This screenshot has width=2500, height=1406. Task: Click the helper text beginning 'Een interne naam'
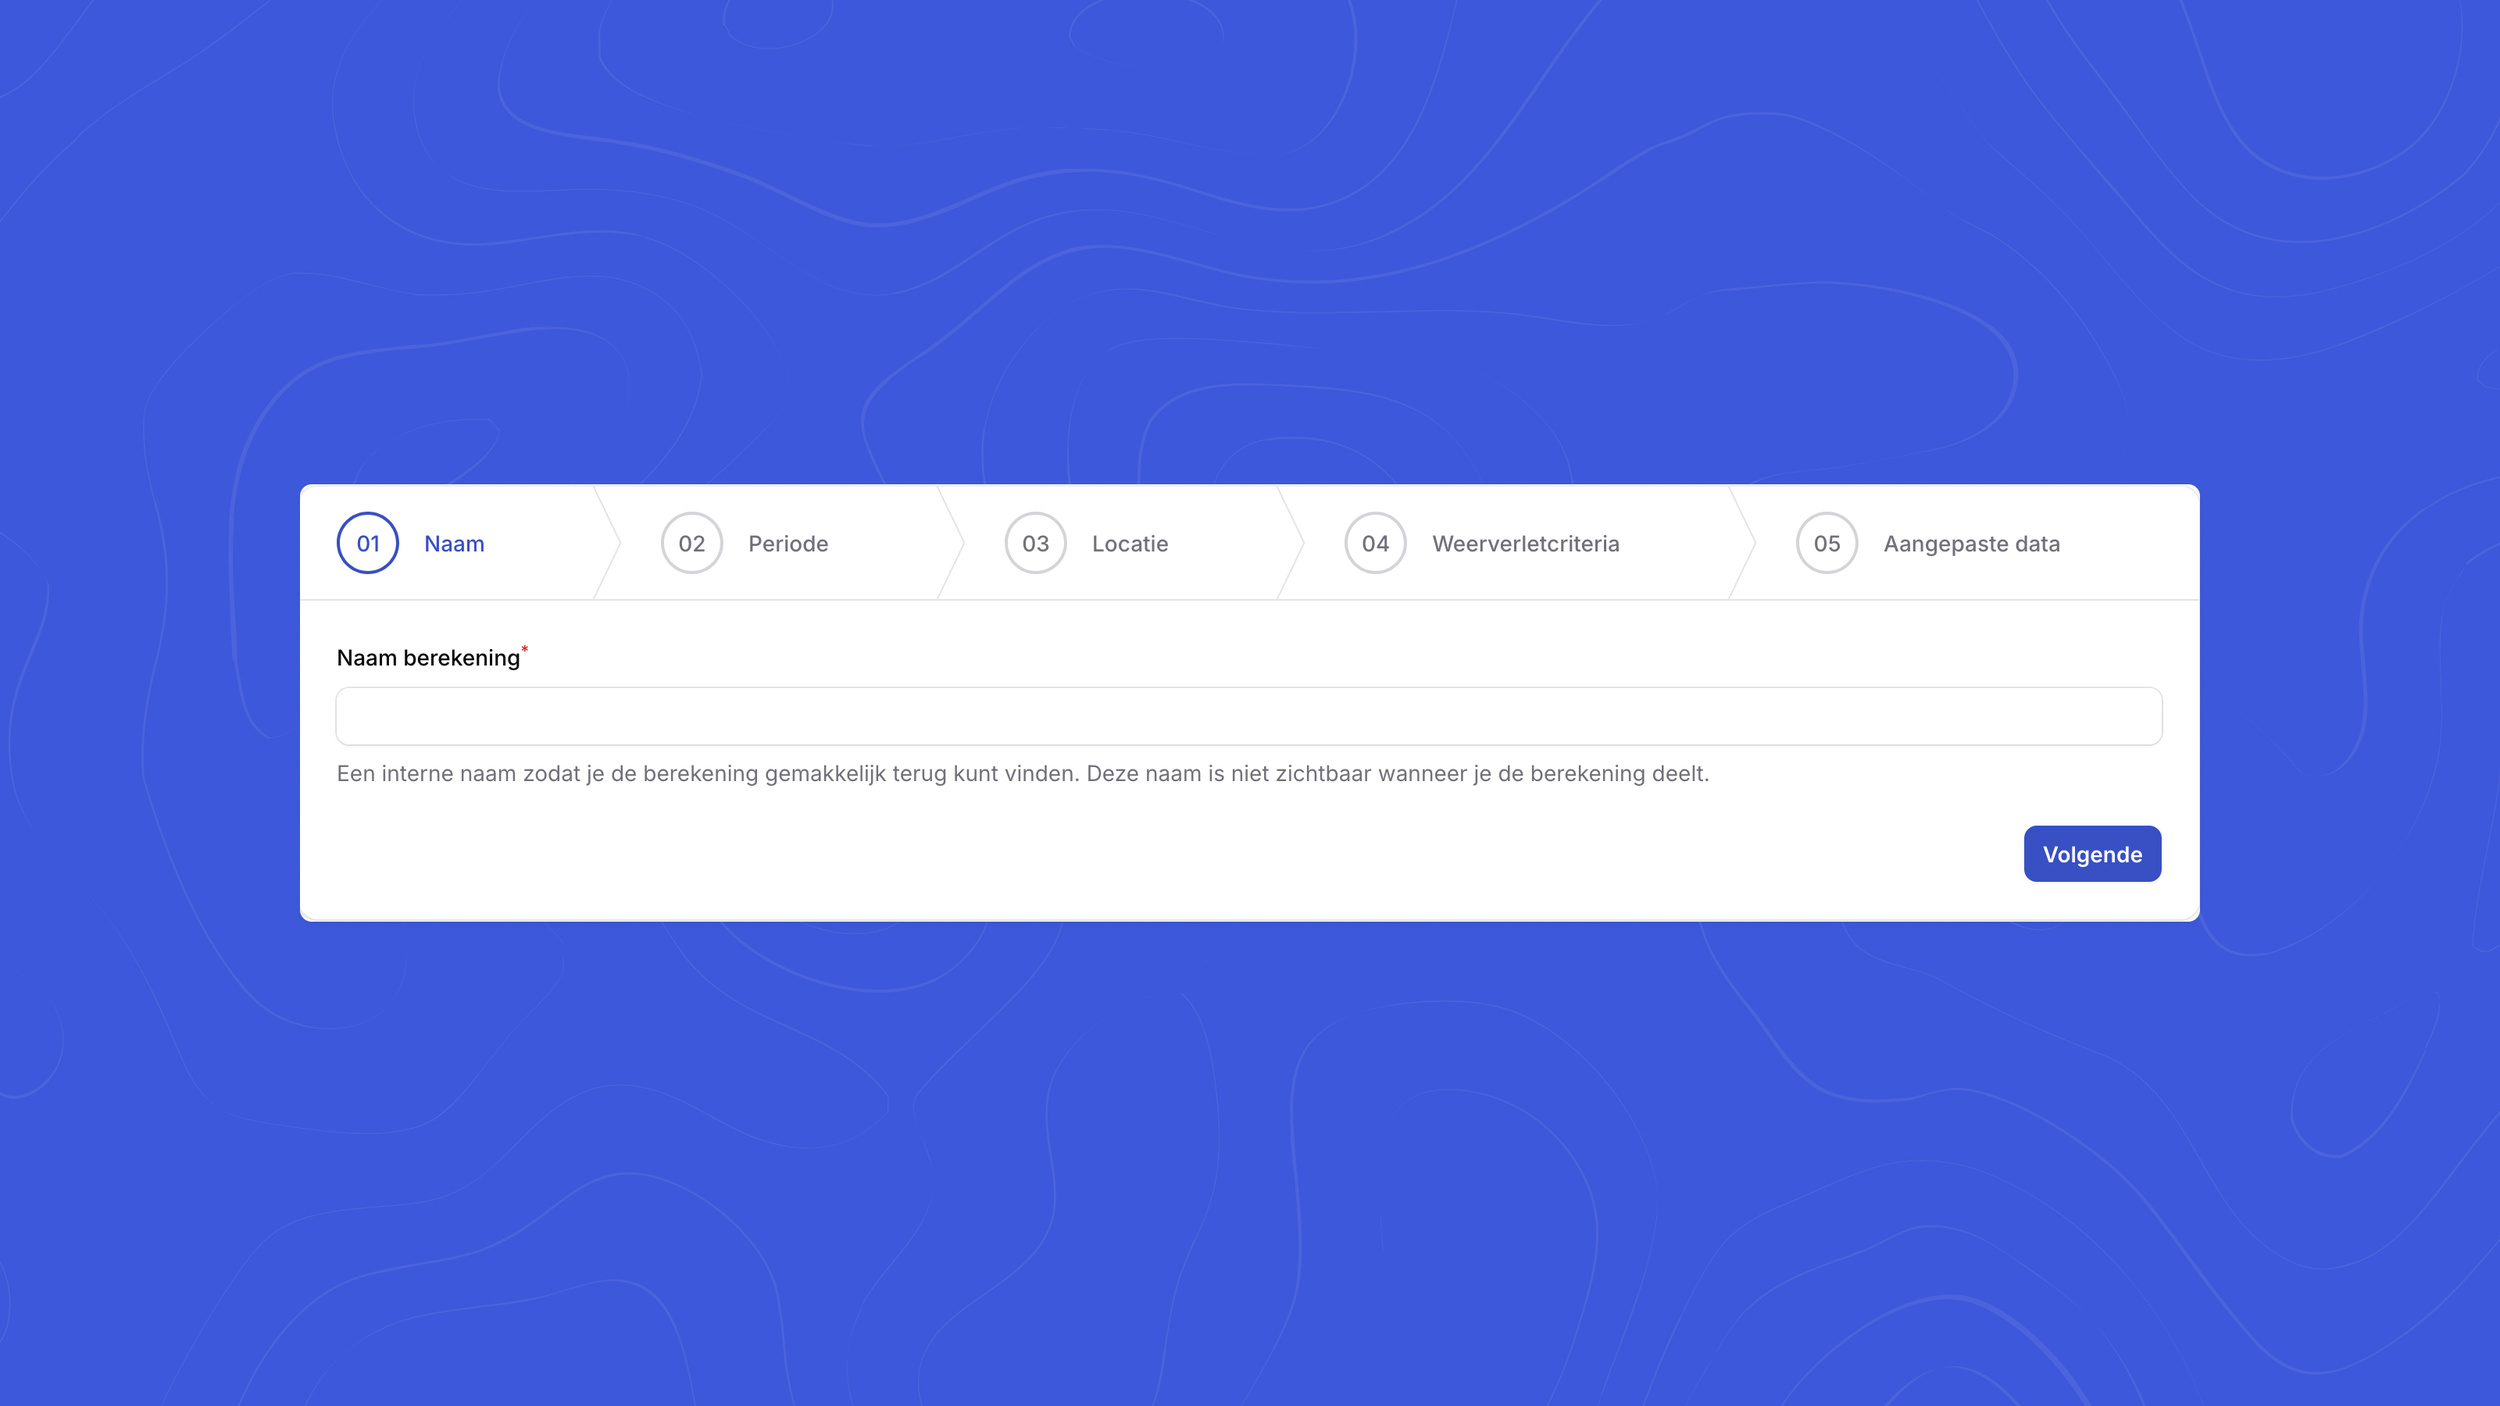pos(1022,774)
